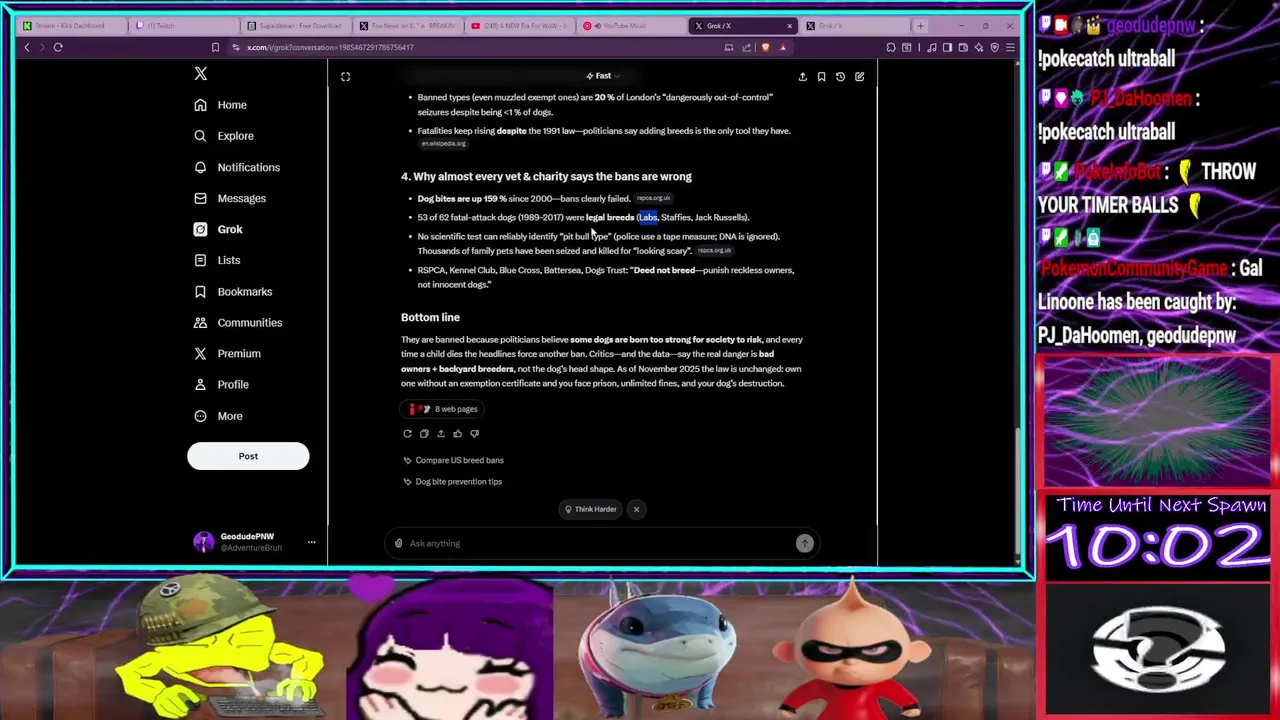1280x720 pixels.
Task: Open Messages in the sidebar
Action: coord(230,198)
